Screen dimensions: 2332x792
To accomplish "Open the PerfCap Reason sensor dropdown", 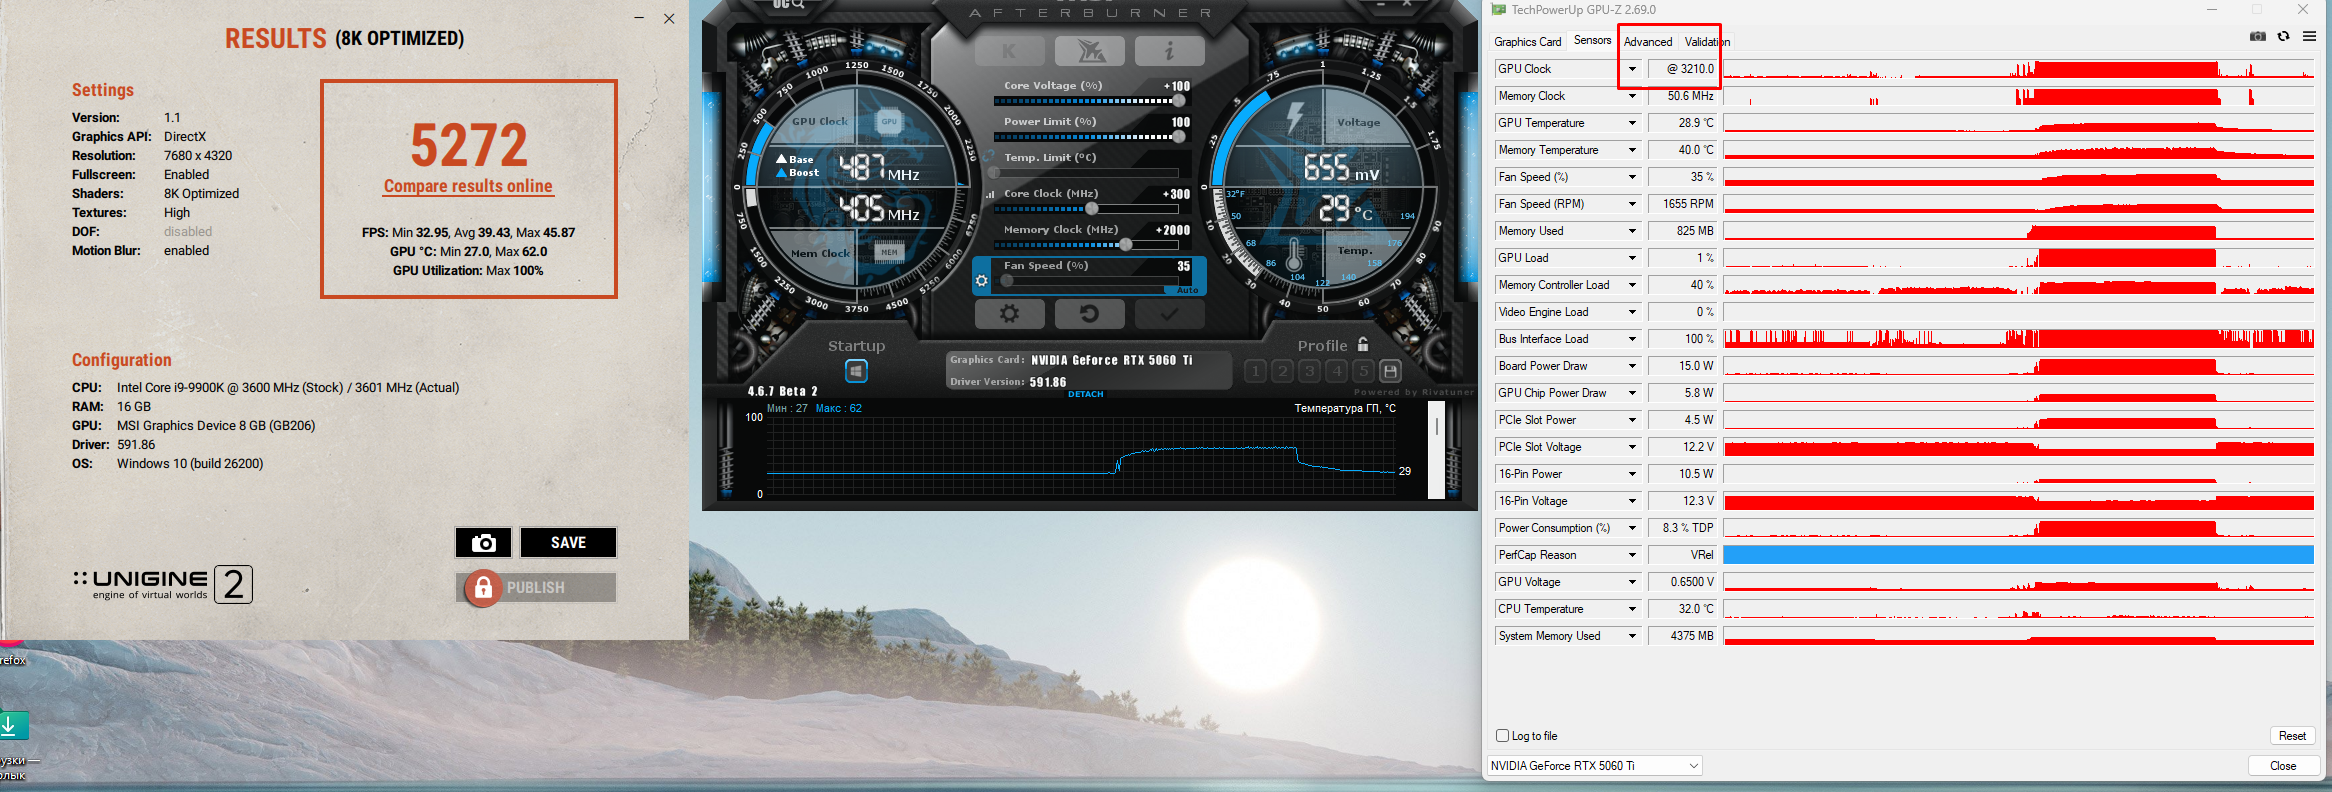I will (1632, 555).
